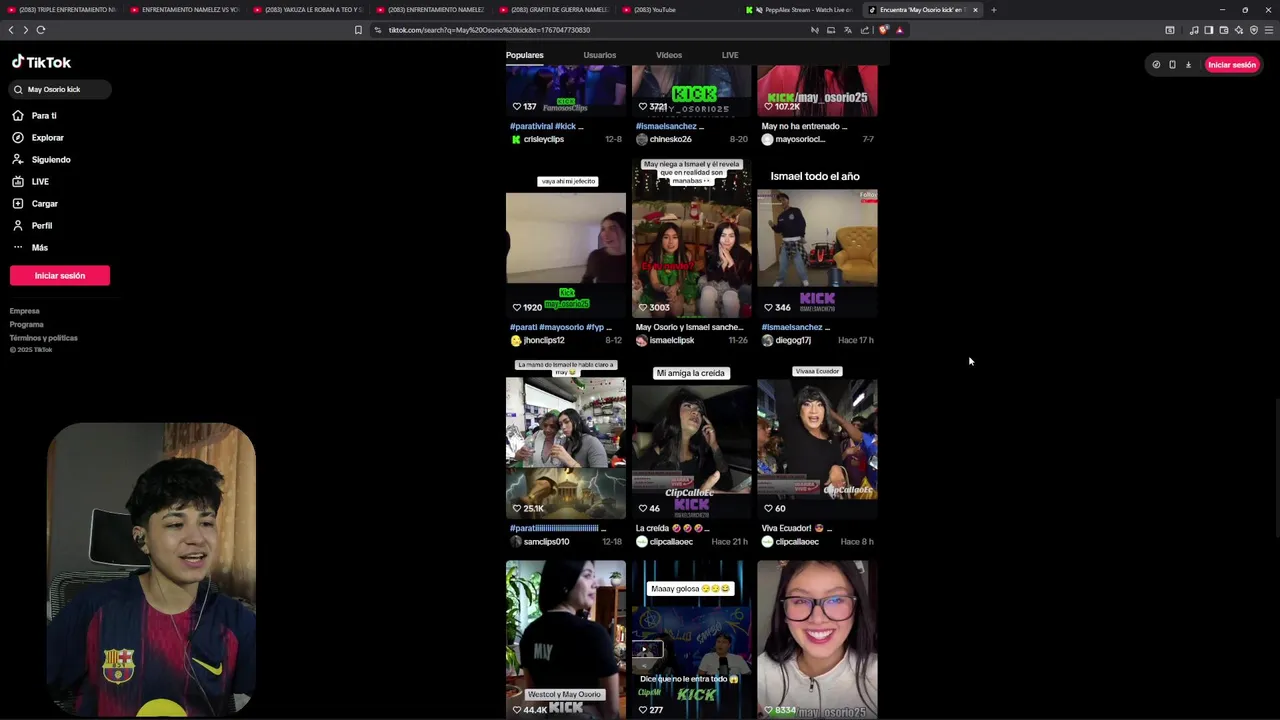Visit jhonclips12 user profile
Image resolution: width=1280 pixels, height=720 pixels.
544,341
